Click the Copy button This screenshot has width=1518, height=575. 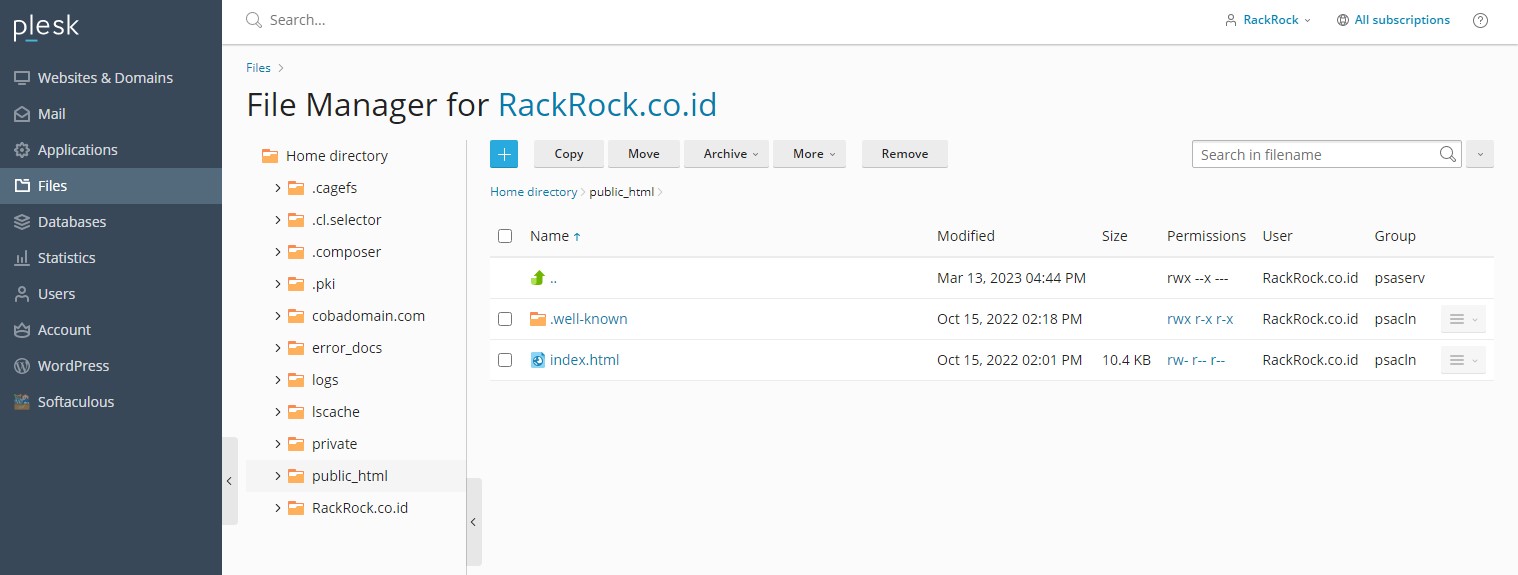[x=569, y=154]
